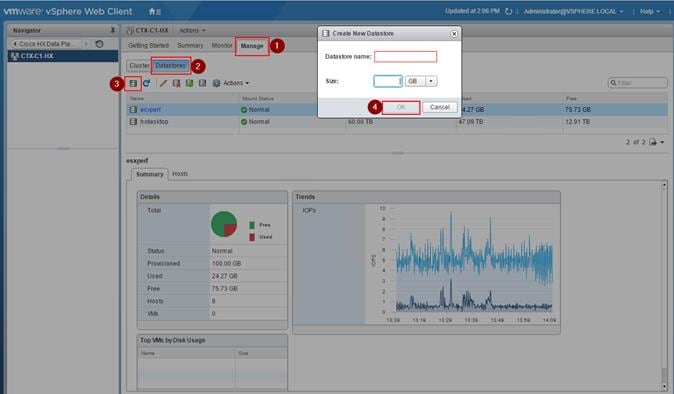Click the 75.73 GB Free cell
The height and width of the screenshot is (394, 674).
coord(578,110)
